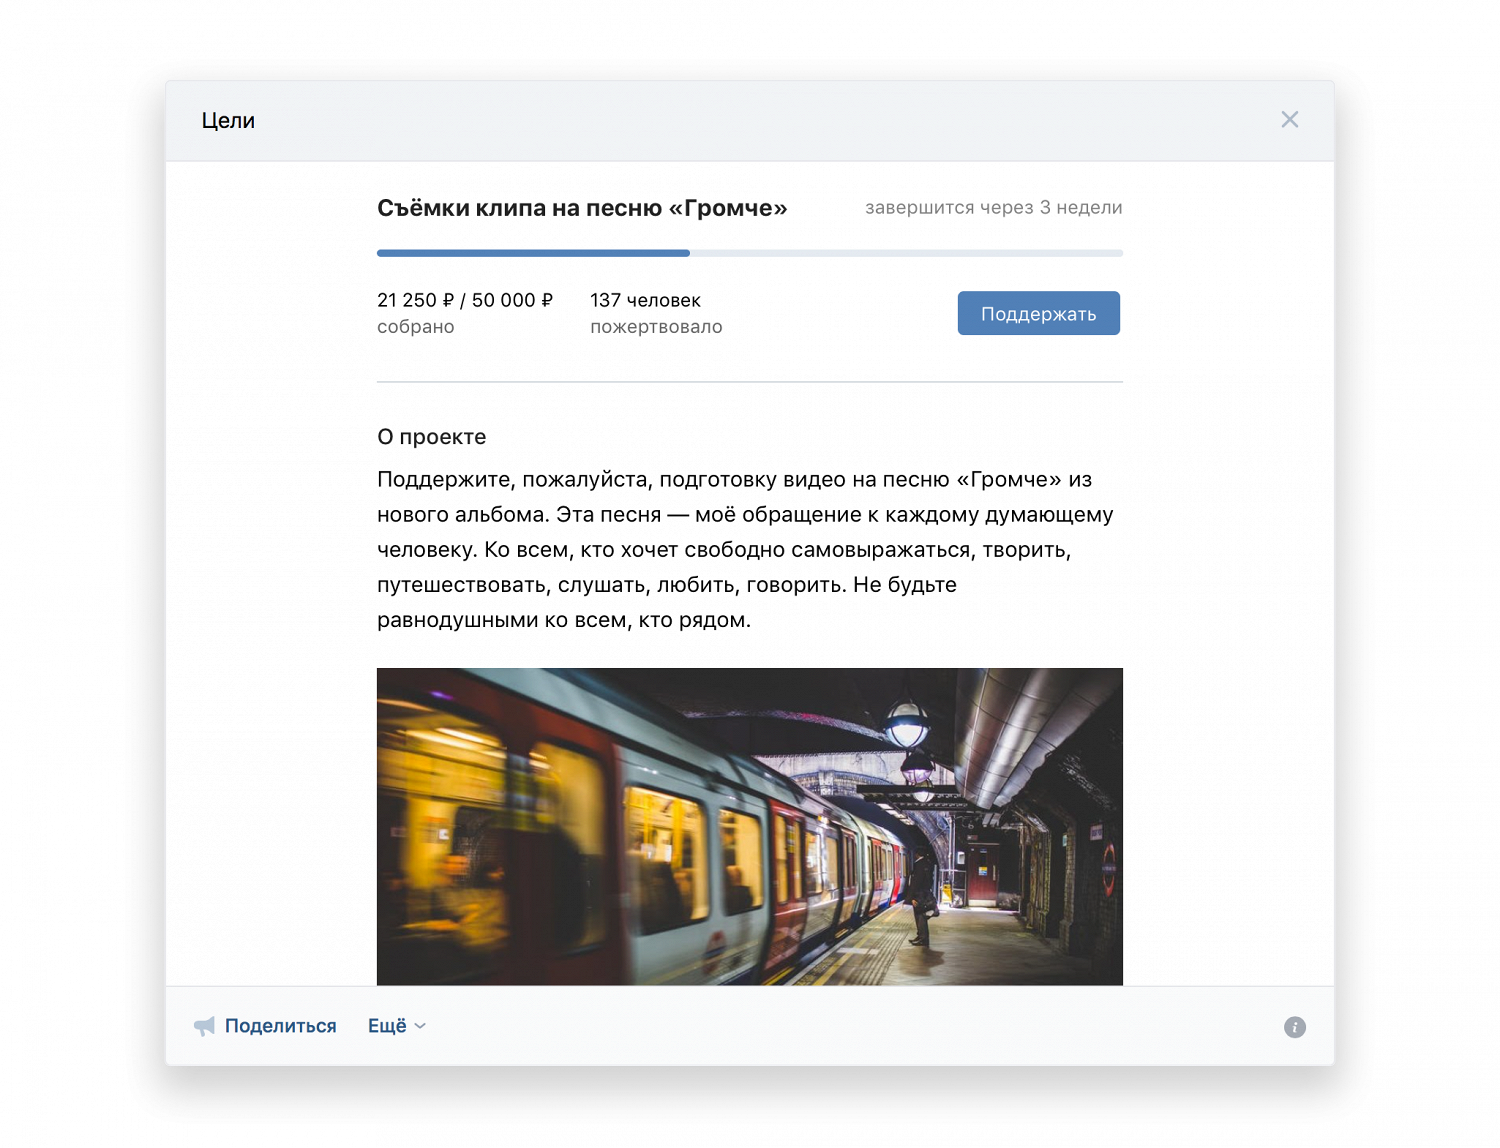Click the unfilled gray part of the progress bar
Screen dimensions: 1500x1148
pyautogui.click(x=905, y=253)
